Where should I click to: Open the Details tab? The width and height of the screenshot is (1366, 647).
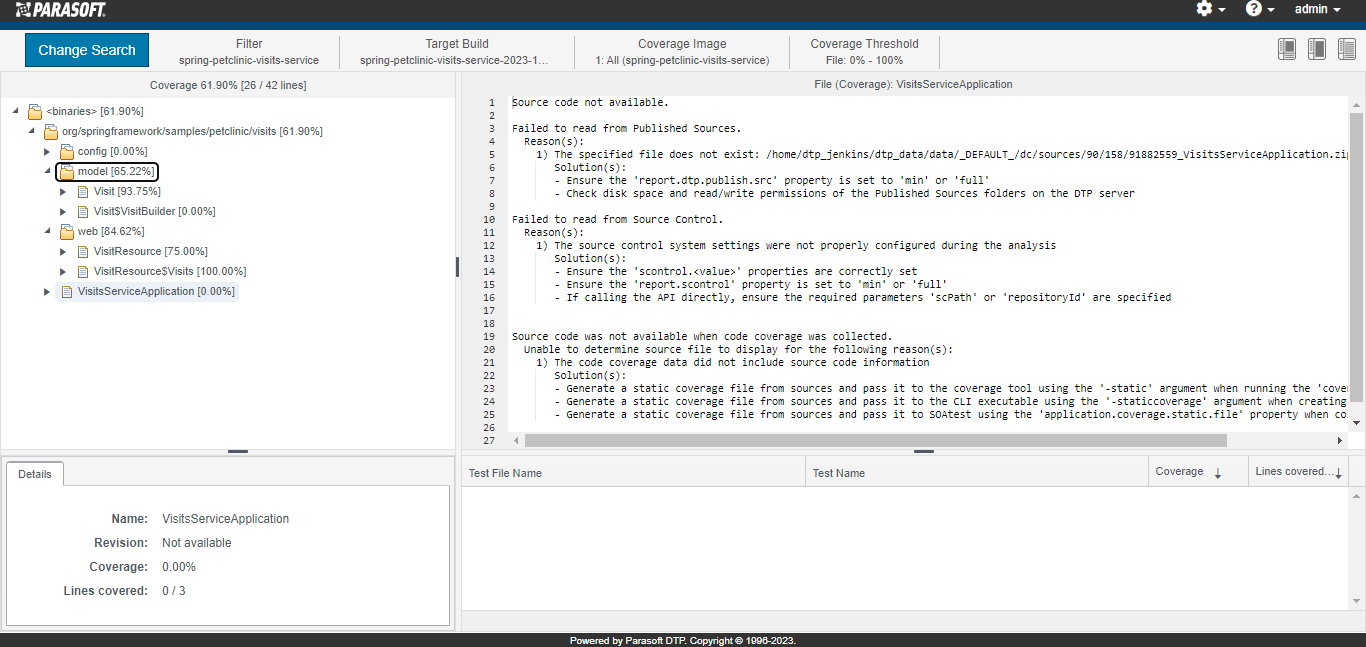tap(35, 474)
